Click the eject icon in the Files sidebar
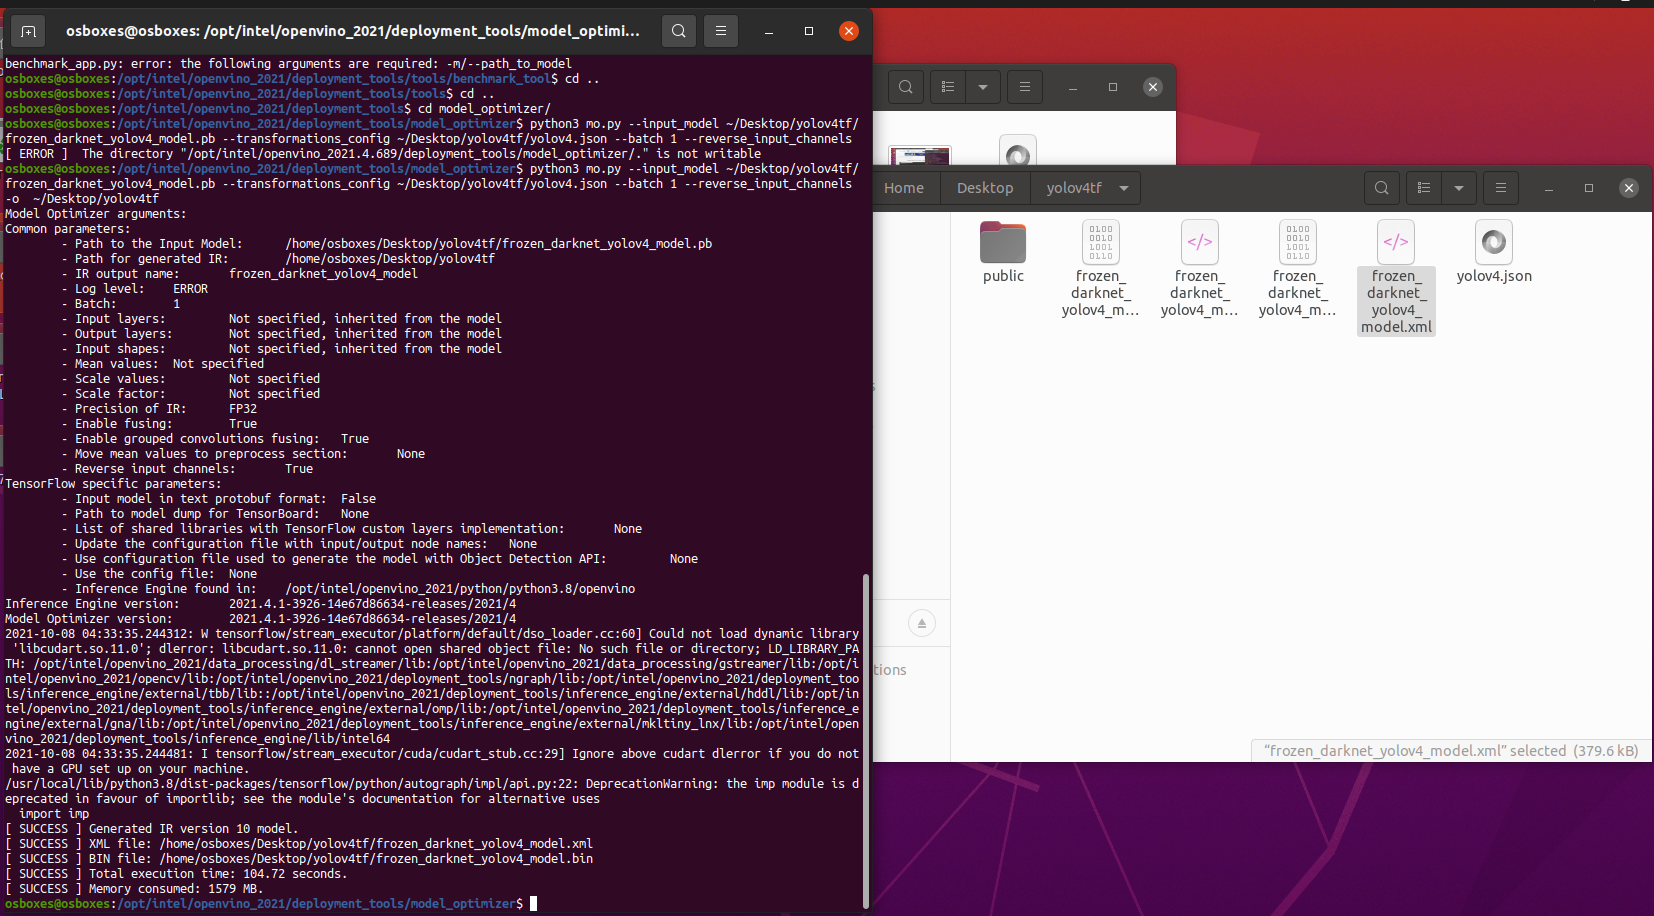This screenshot has height=916, width=1654. coord(921,622)
